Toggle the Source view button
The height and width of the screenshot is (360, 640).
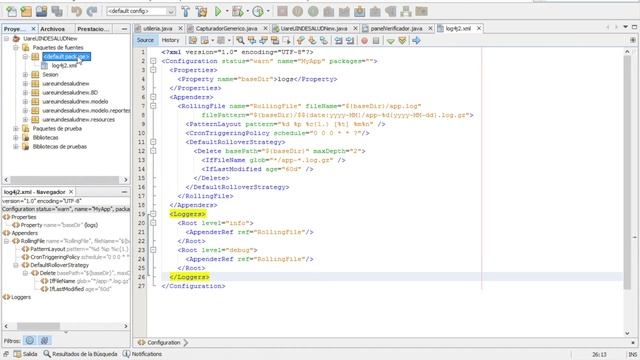point(145,40)
